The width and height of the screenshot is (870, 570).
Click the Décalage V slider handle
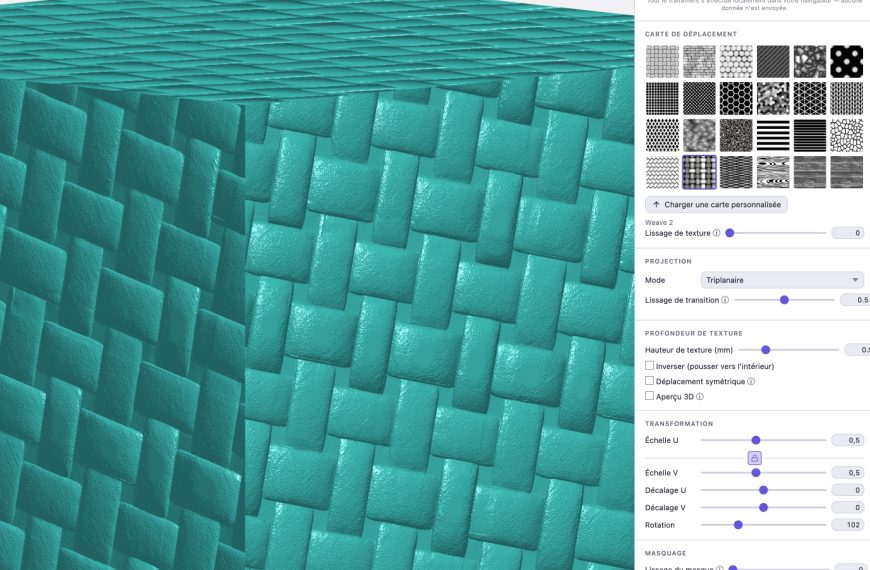763,507
